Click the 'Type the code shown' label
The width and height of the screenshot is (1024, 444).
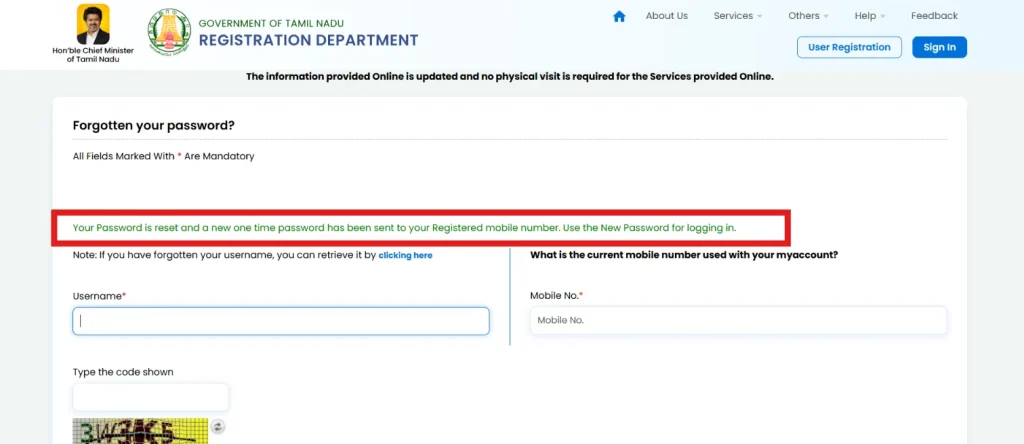coord(123,372)
